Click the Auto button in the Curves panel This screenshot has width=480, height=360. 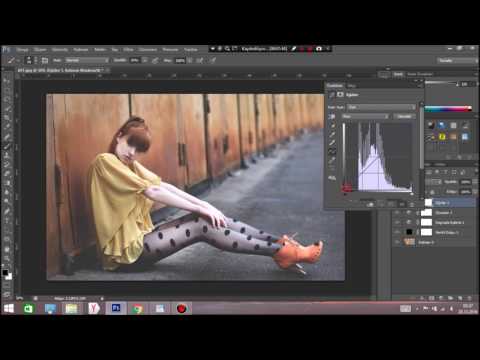click(404, 116)
